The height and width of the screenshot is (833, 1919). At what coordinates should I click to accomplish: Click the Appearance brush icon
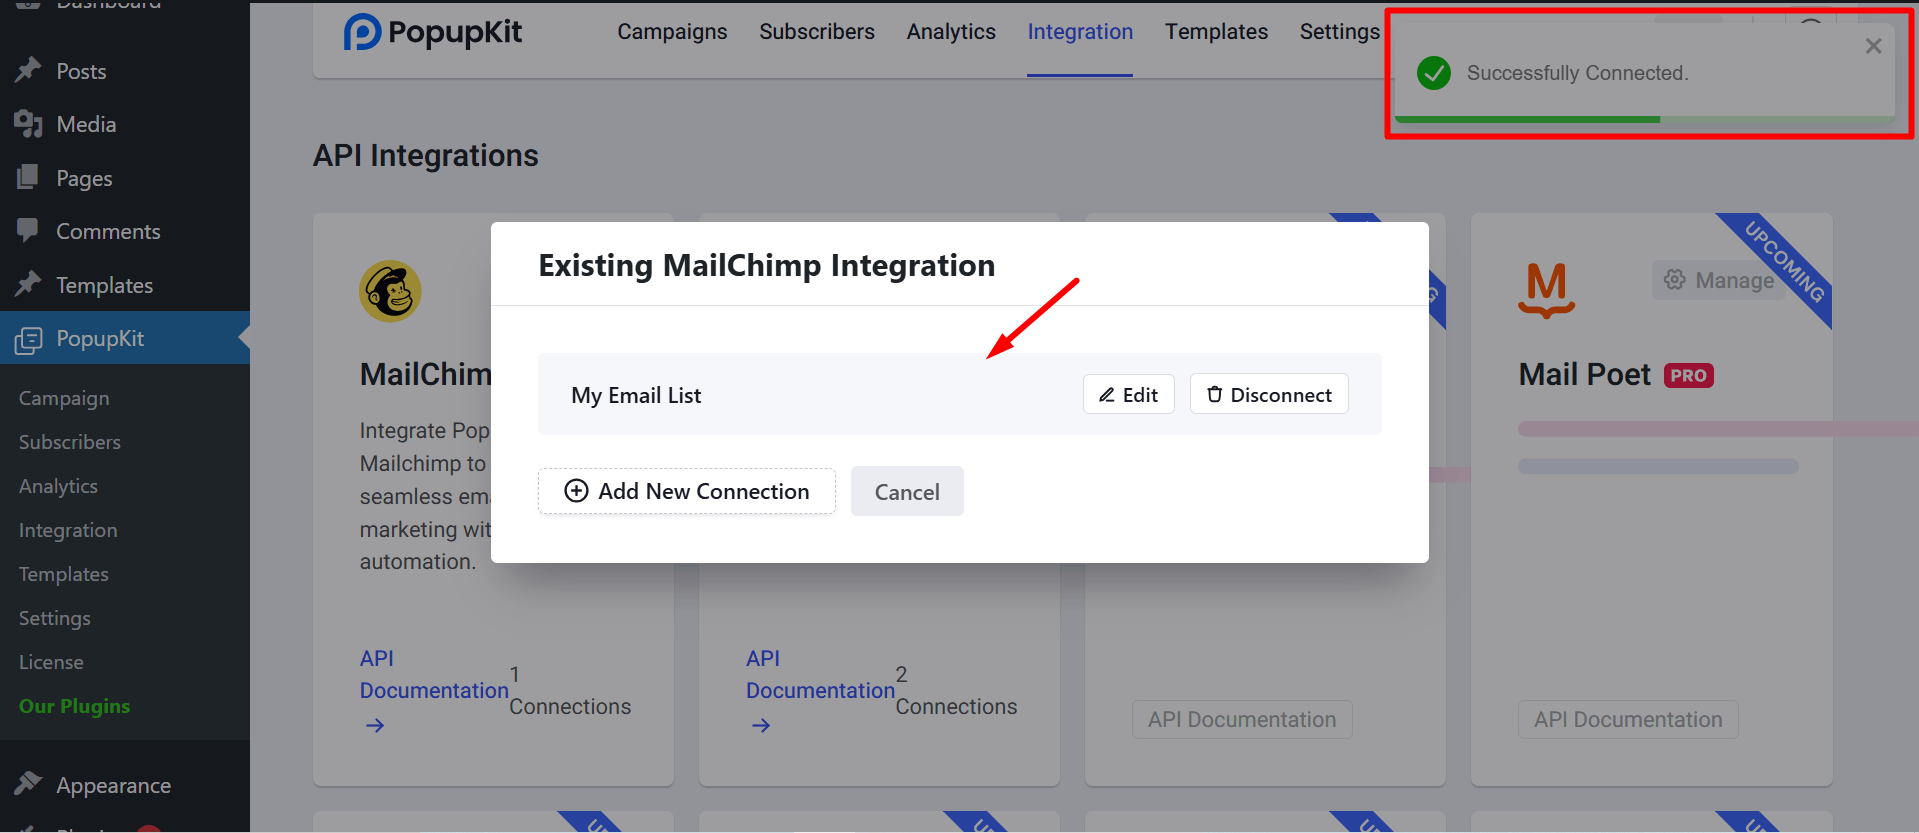coord(28,784)
